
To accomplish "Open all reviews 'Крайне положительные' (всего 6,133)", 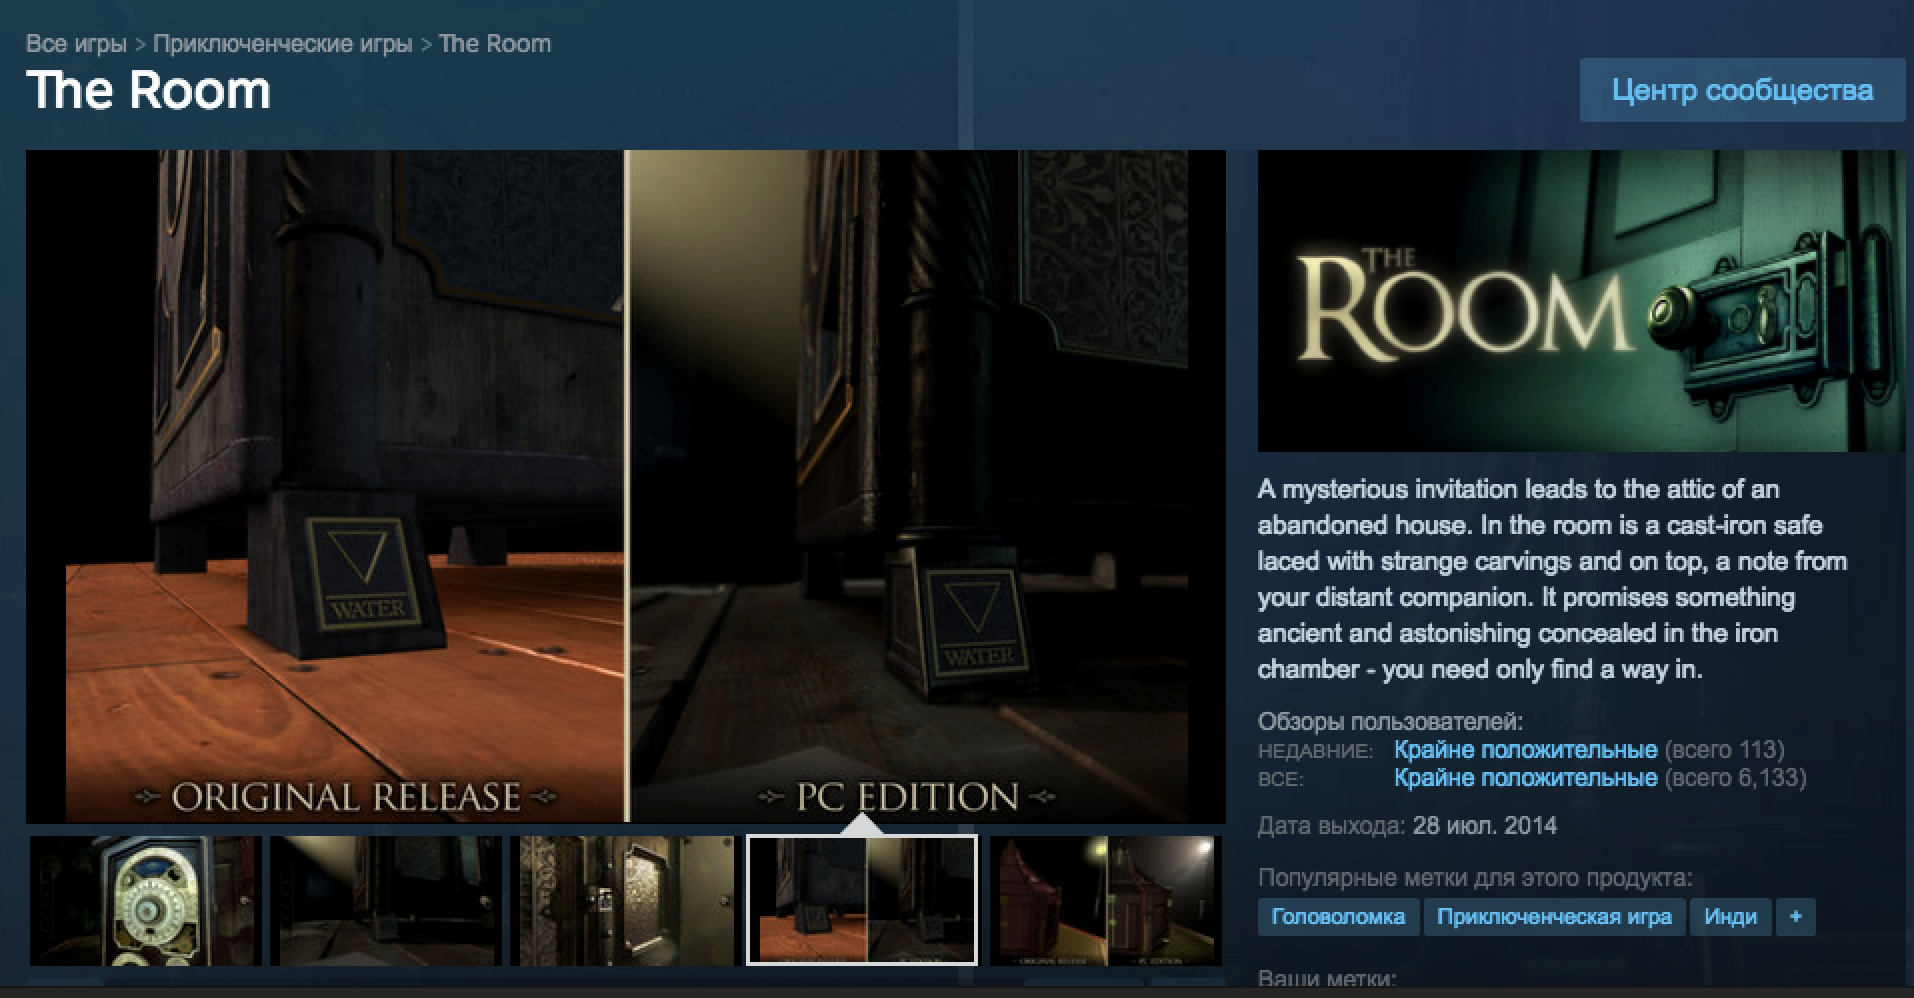I will click(x=1525, y=778).
